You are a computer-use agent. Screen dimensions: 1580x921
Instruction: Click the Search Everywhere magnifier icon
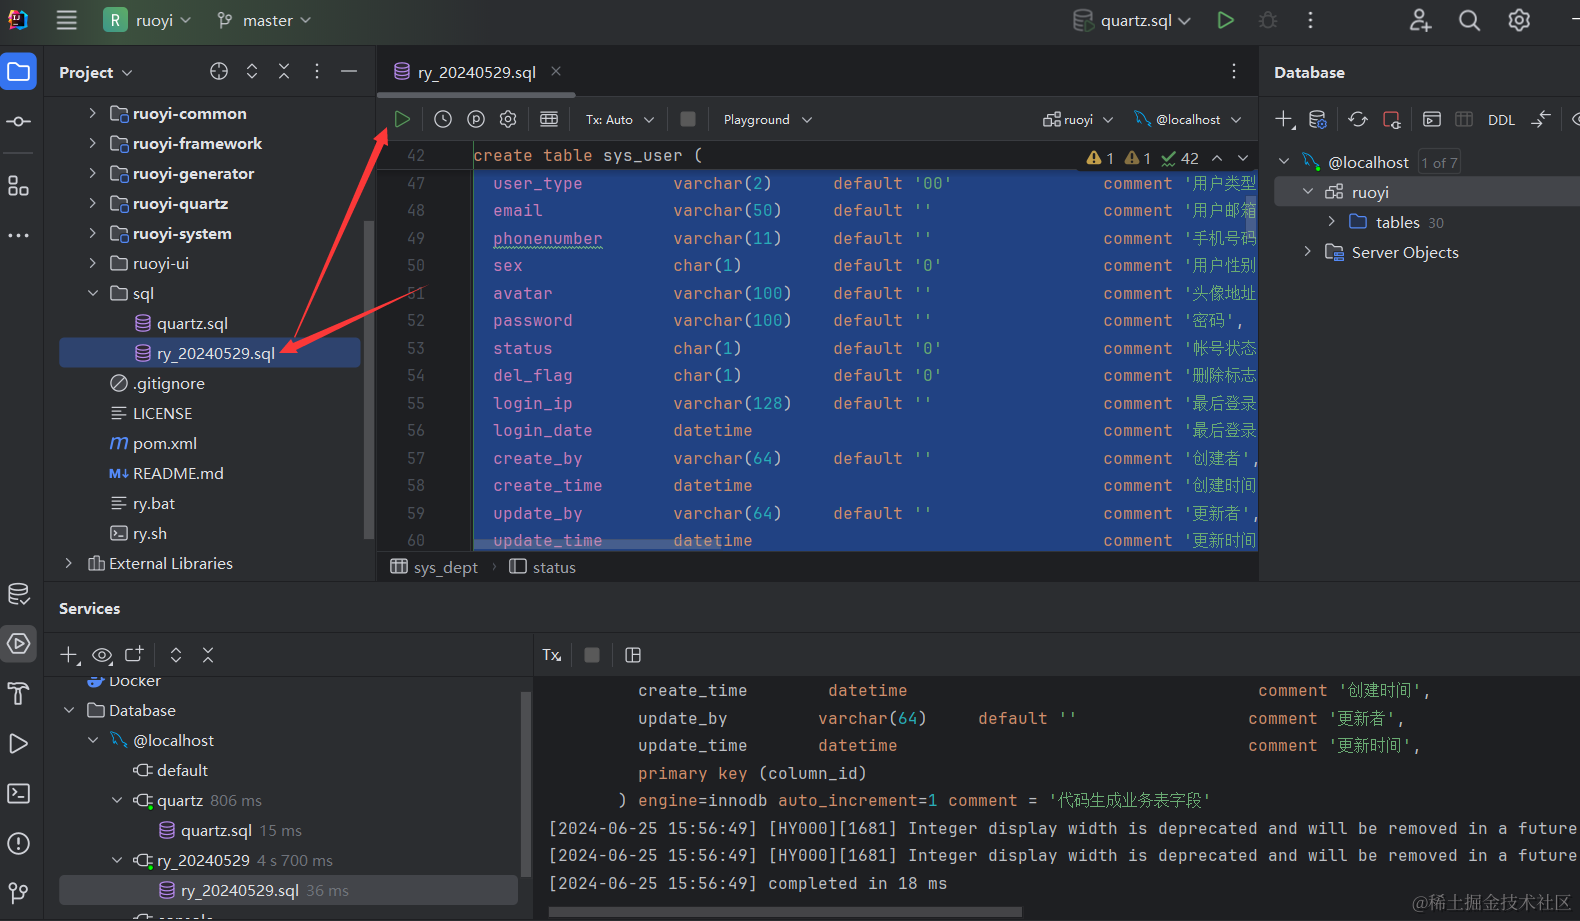1469,20
